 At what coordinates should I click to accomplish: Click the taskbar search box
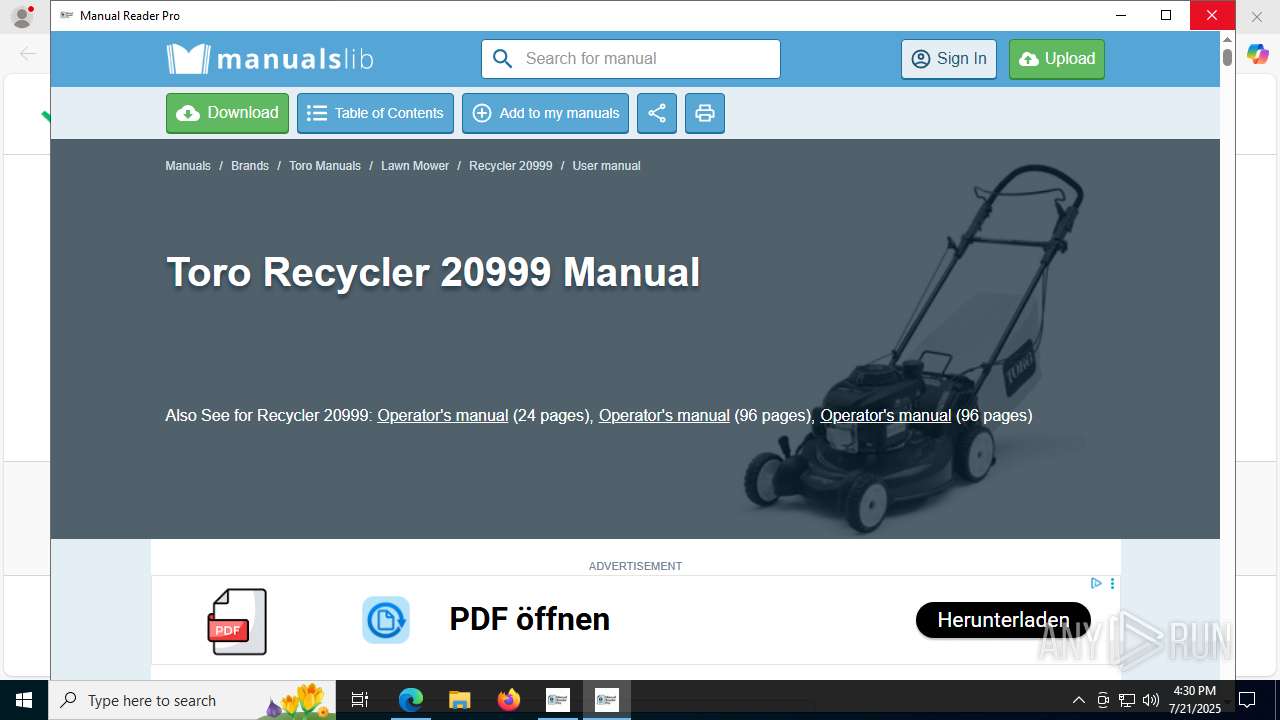tap(192, 700)
